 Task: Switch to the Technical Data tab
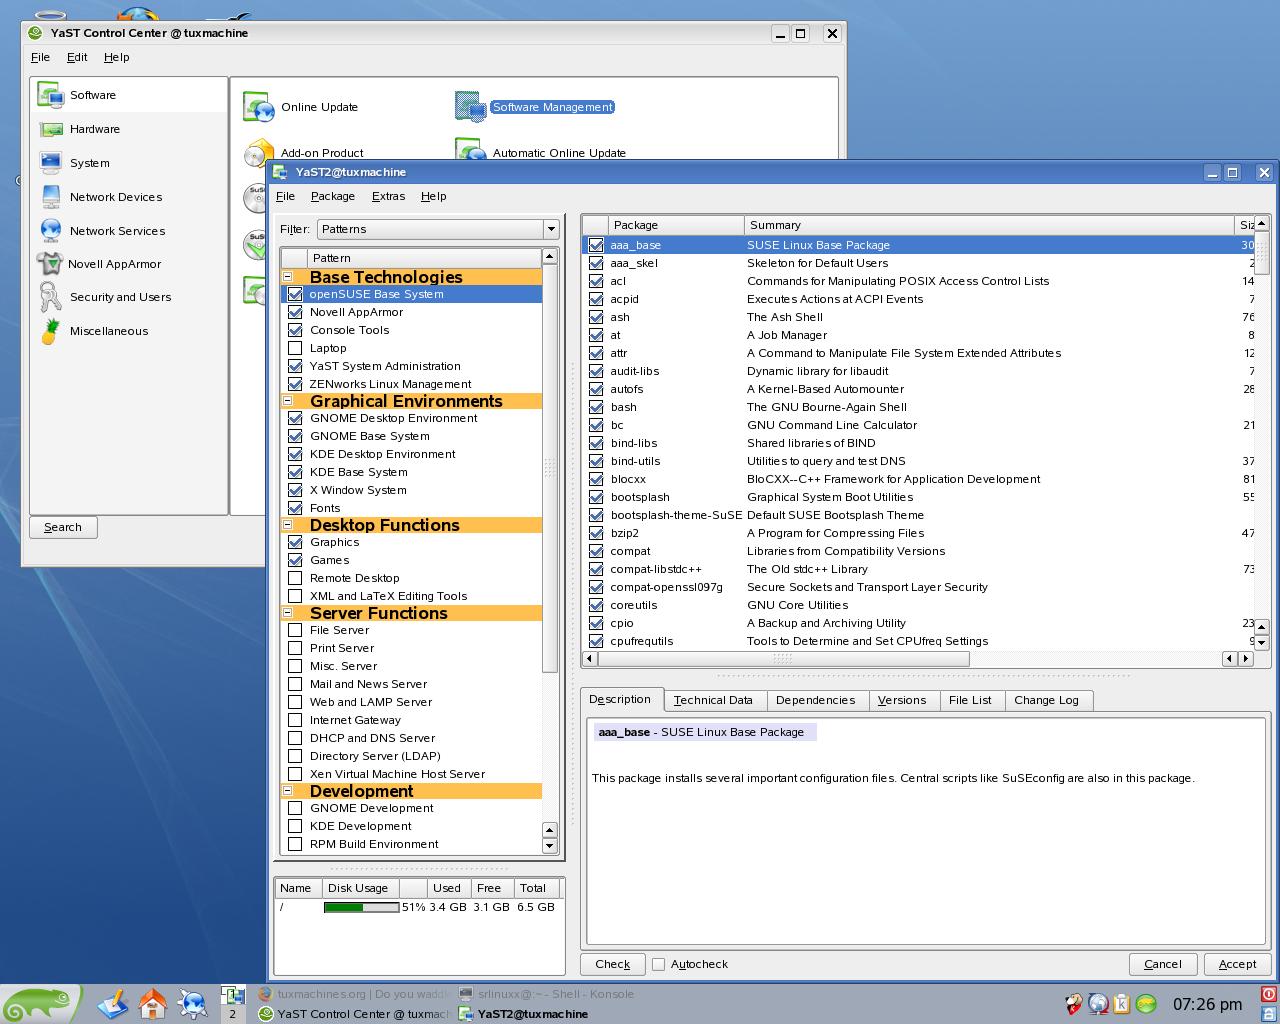pos(713,700)
